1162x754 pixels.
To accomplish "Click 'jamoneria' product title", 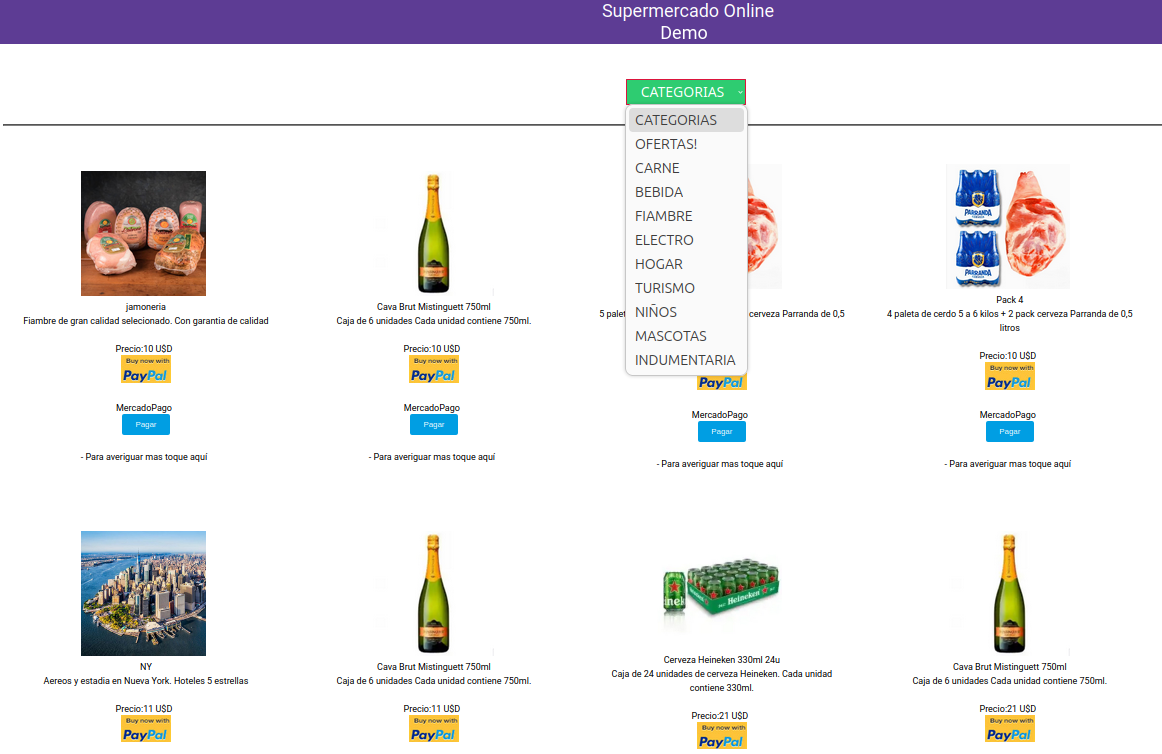I will point(146,307).
